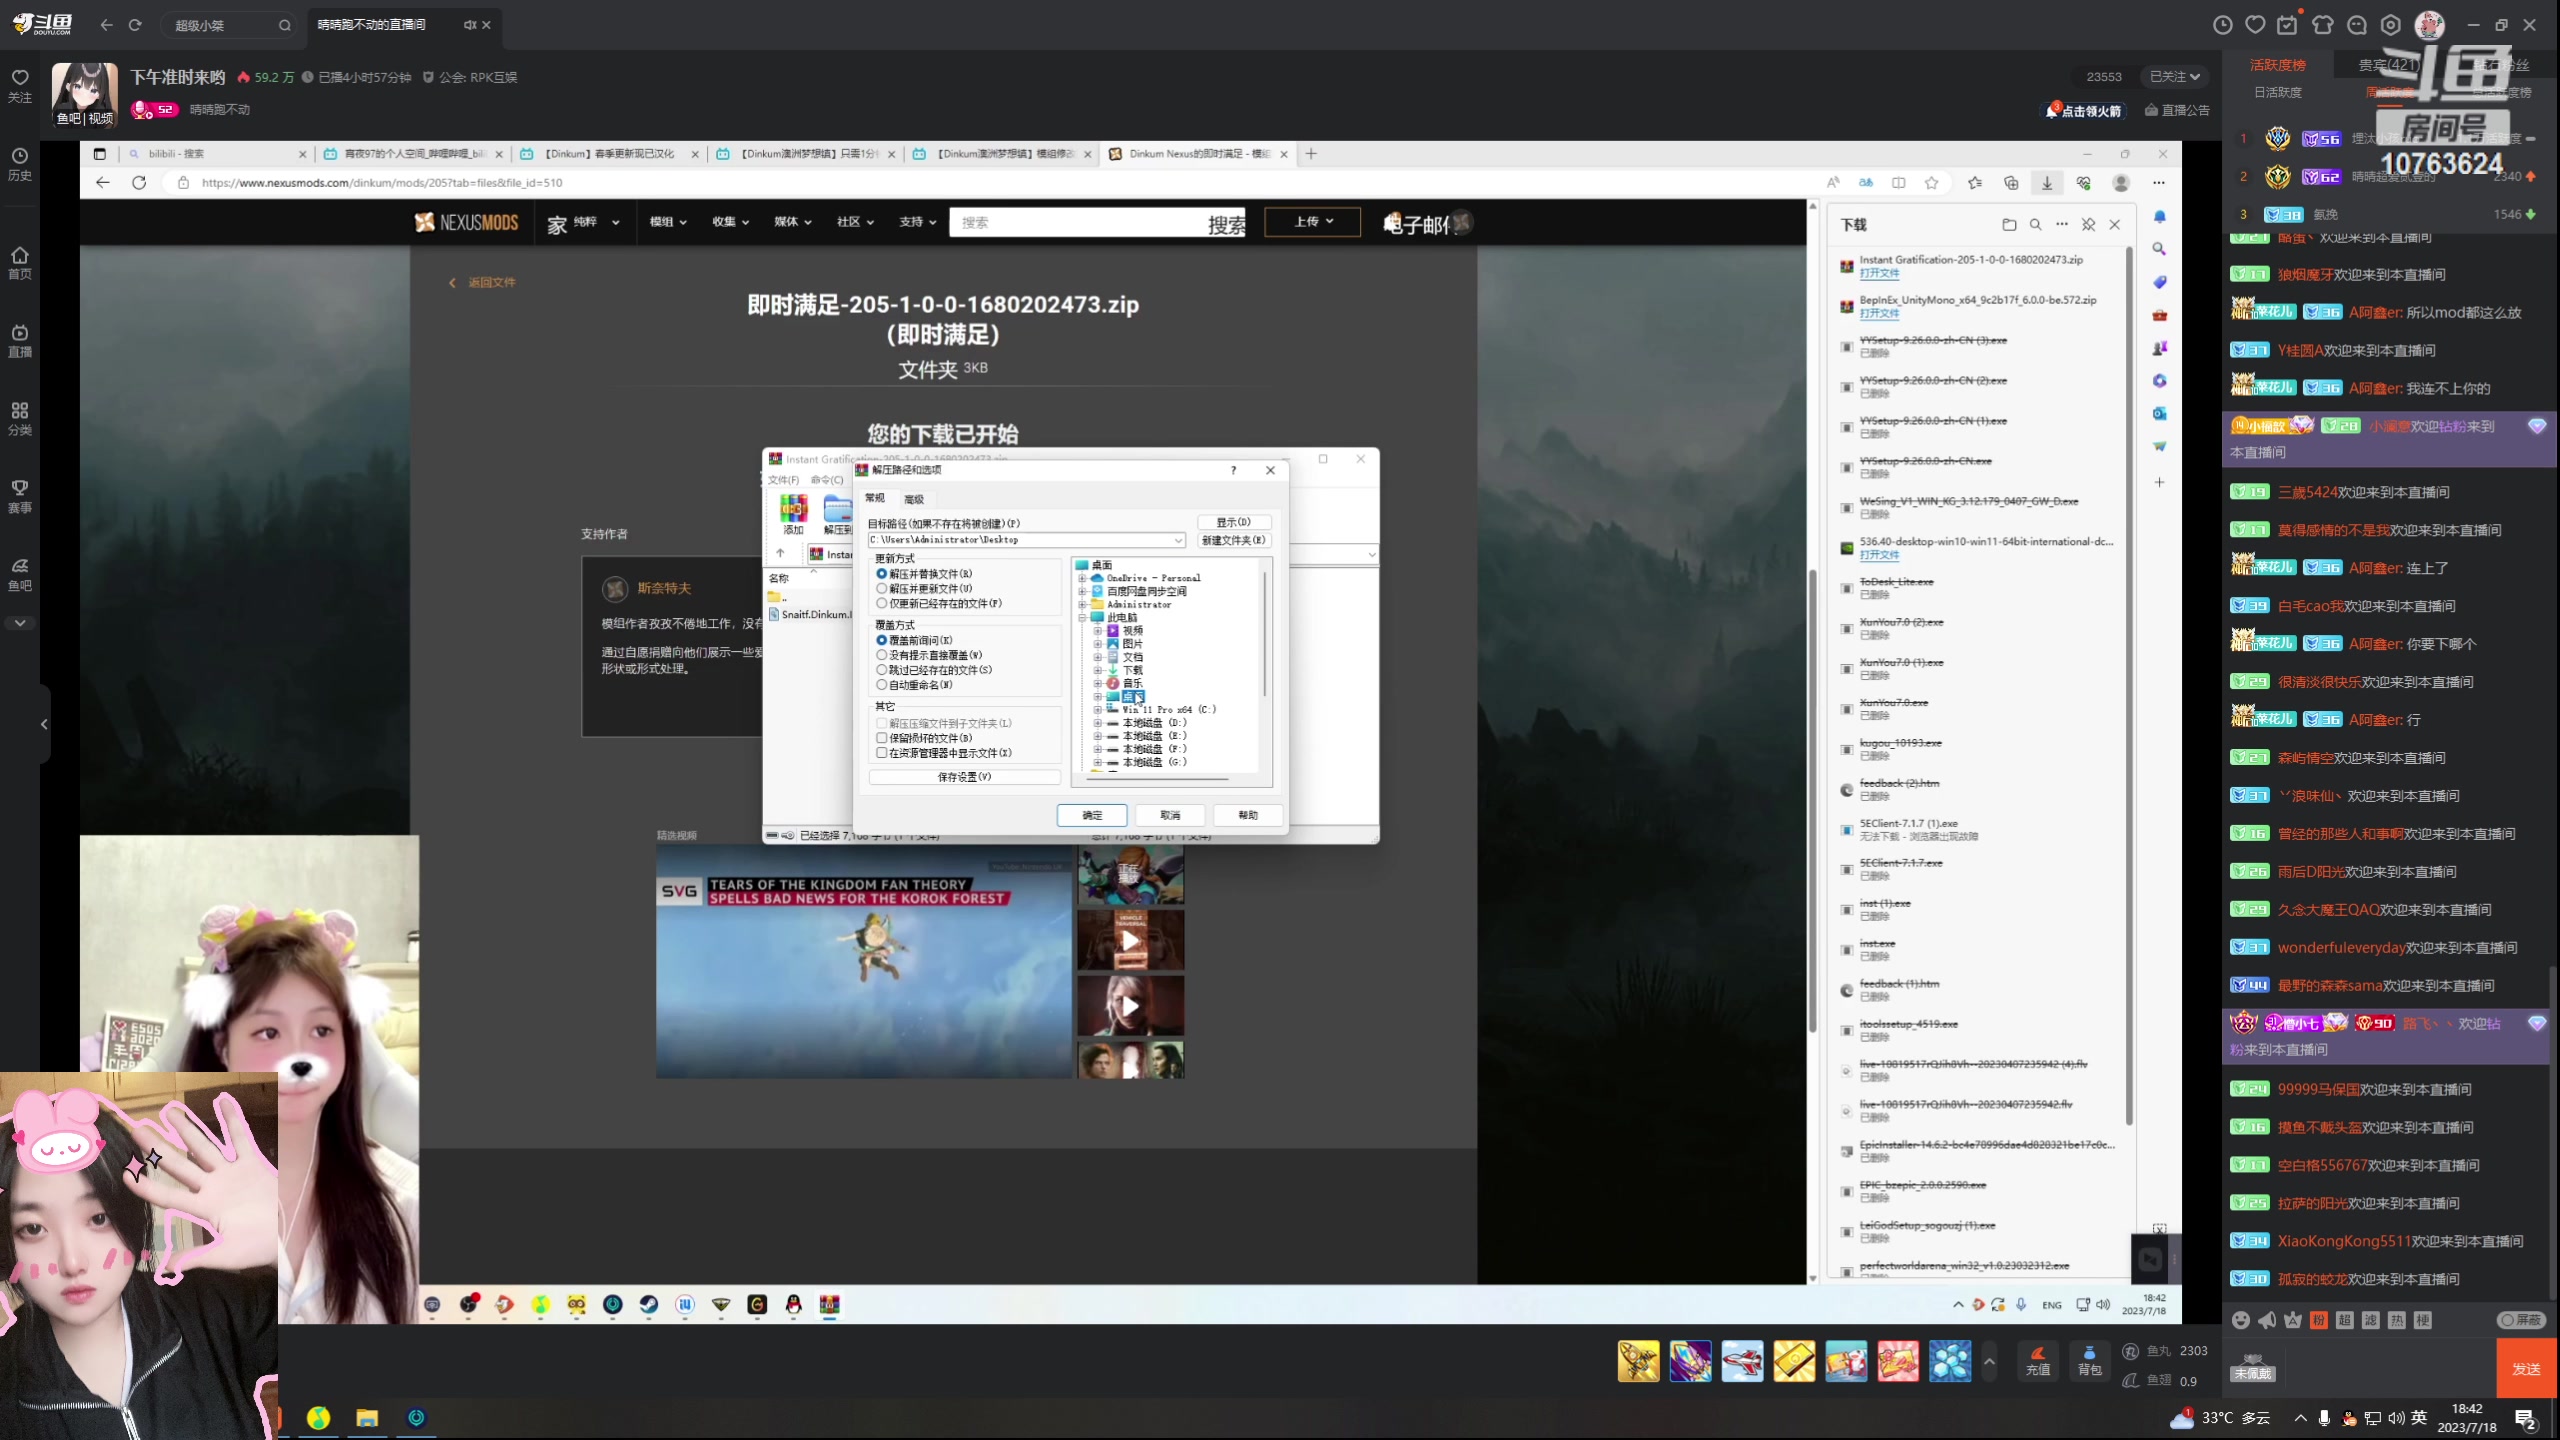Expand Administrator folder node
Screen dimensions: 2560x1440
(1082, 604)
